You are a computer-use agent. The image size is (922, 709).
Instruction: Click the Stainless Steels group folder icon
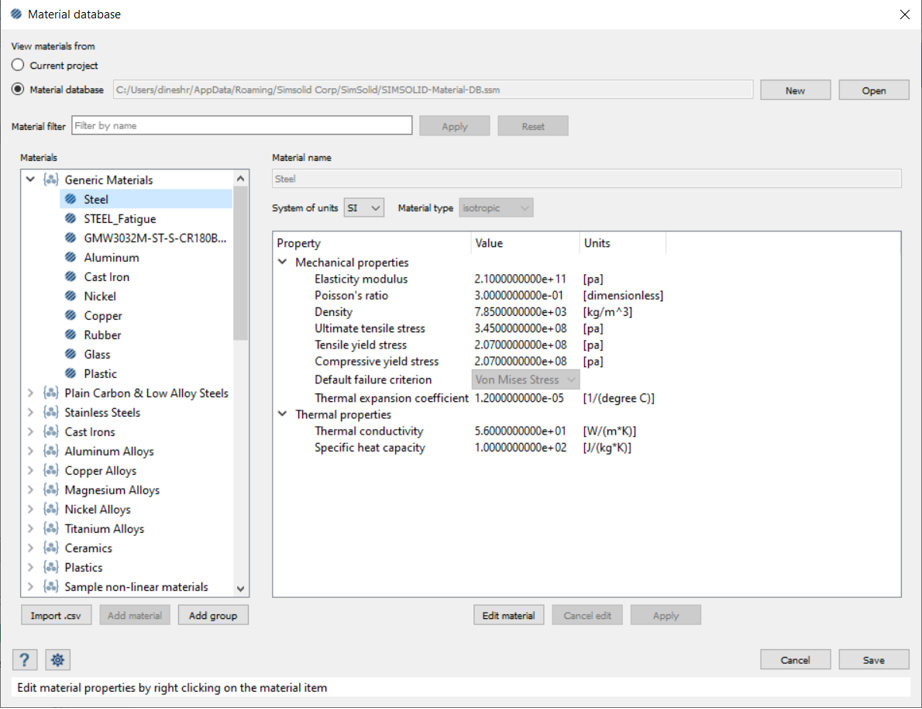point(51,413)
